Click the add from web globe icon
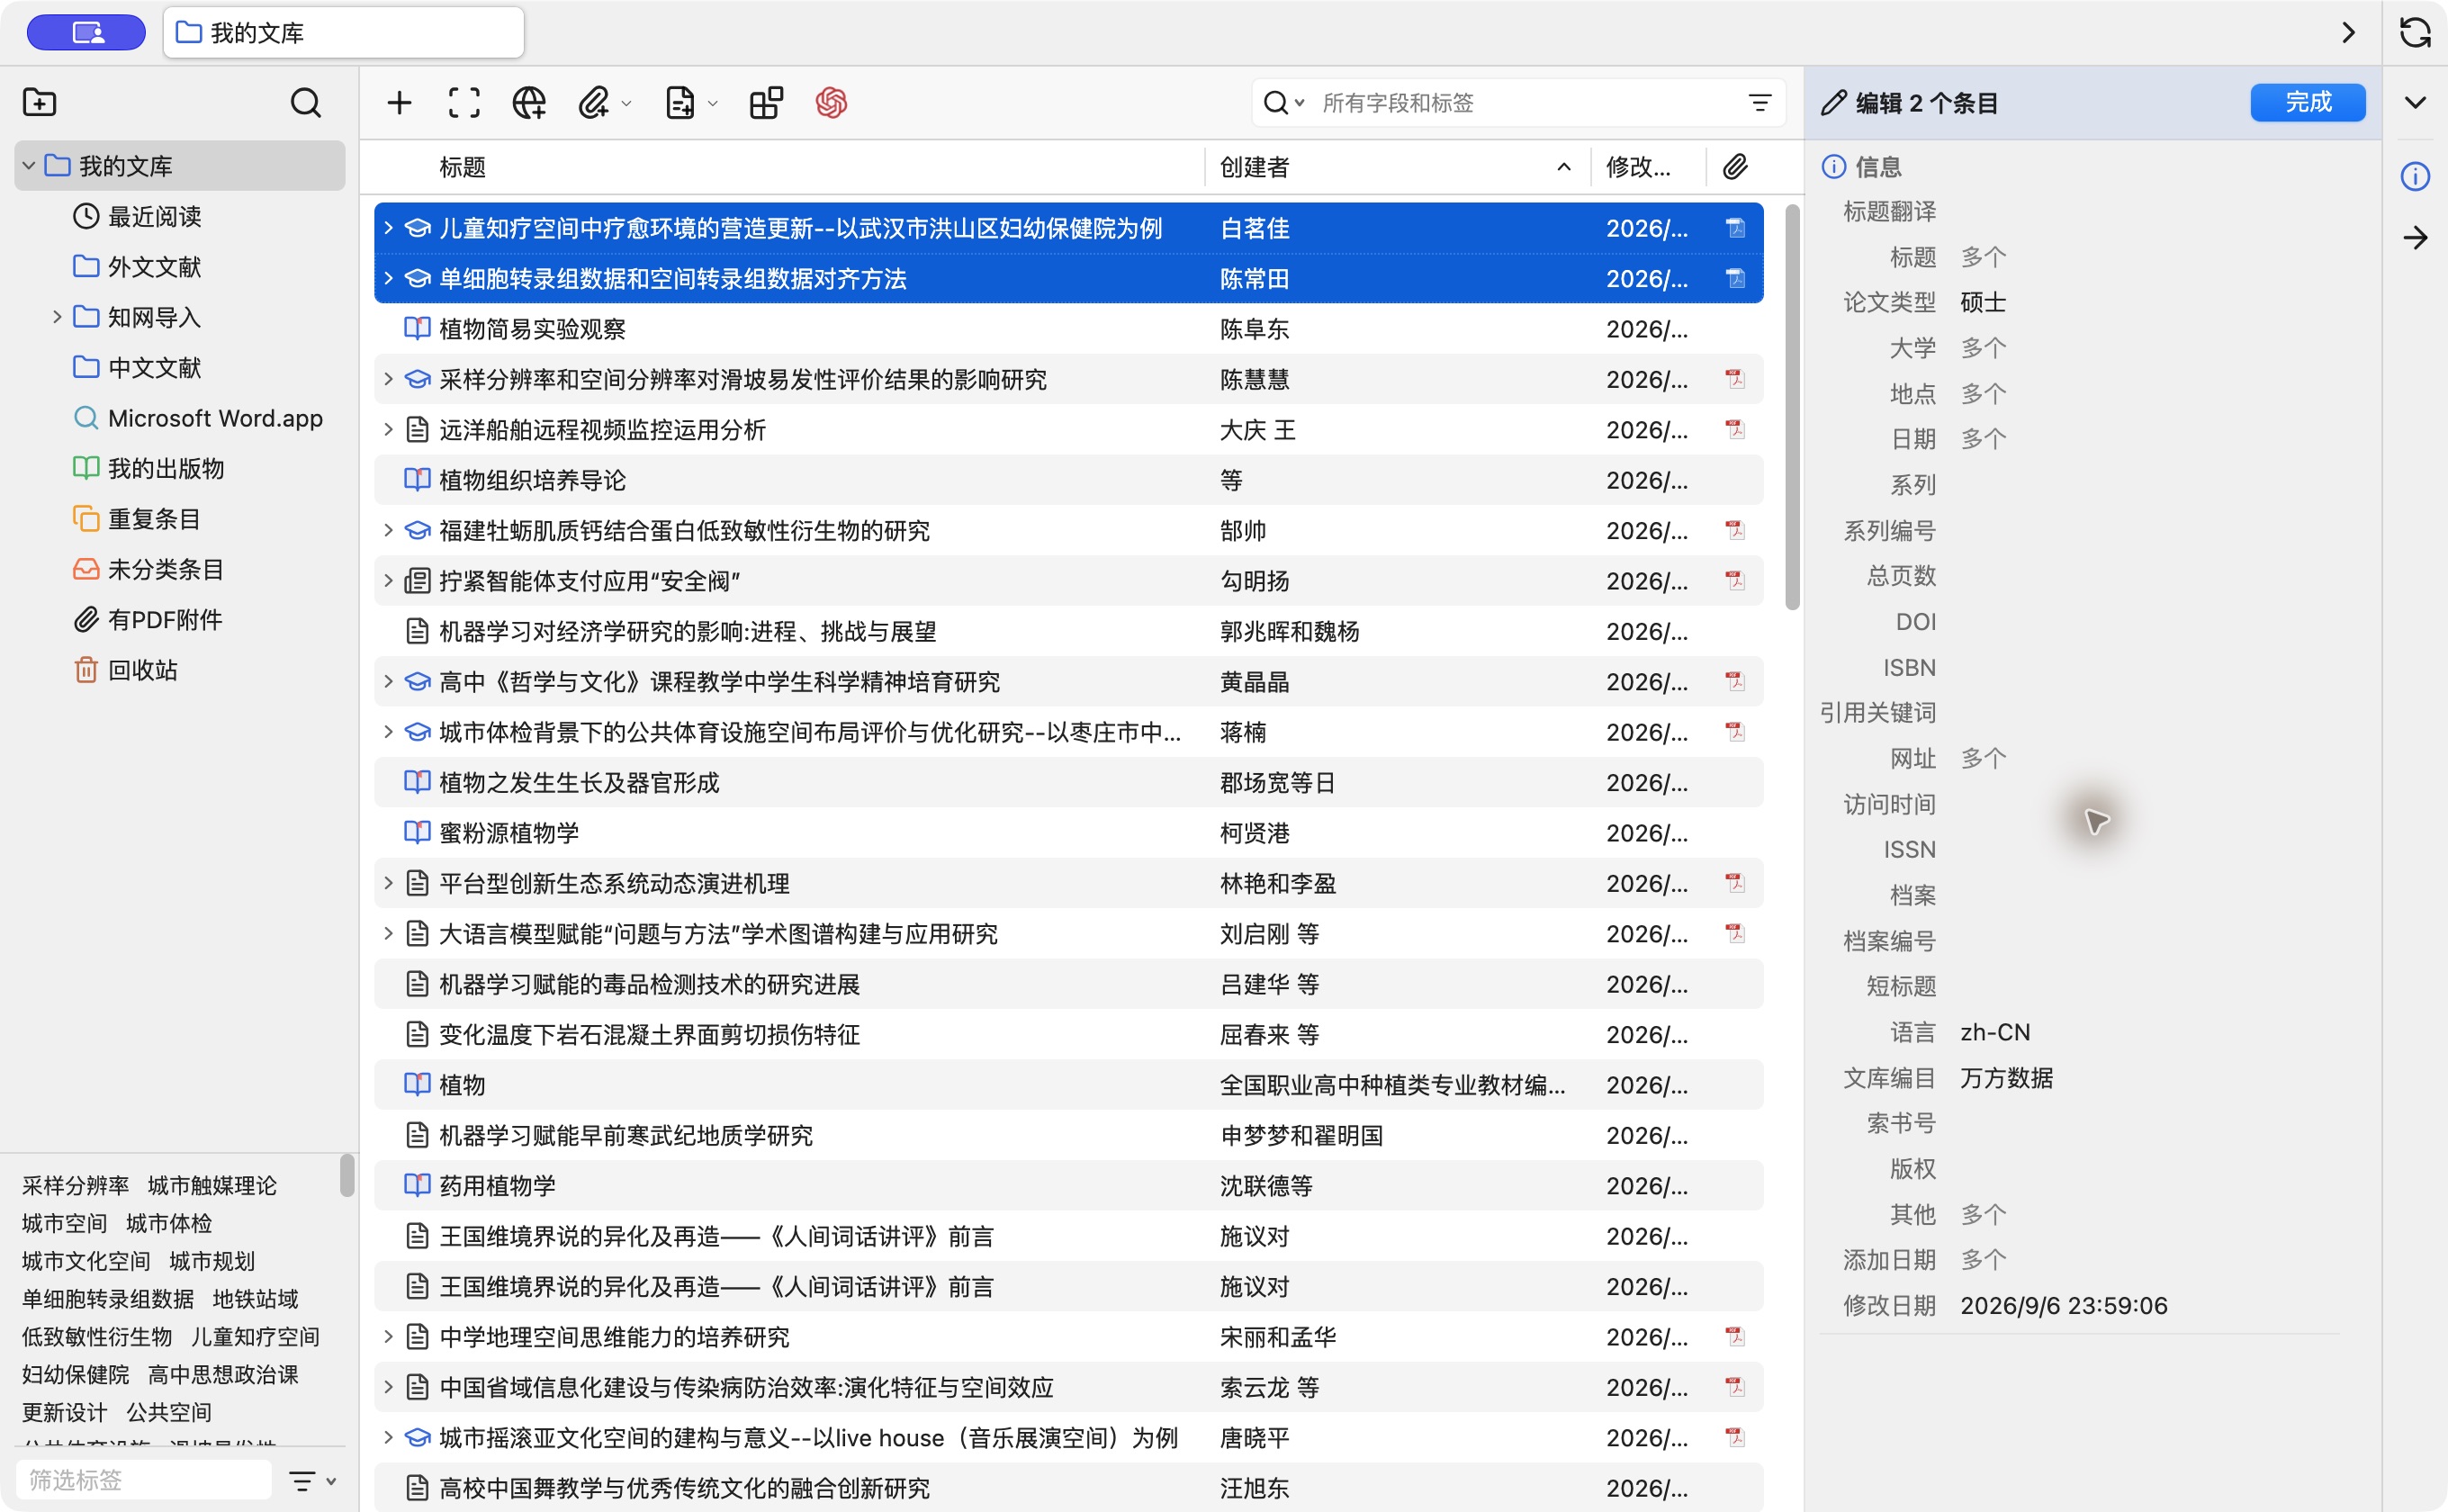The width and height of the screenshot is (2448, 1512). pyautogui.click(x=529, y=102)
